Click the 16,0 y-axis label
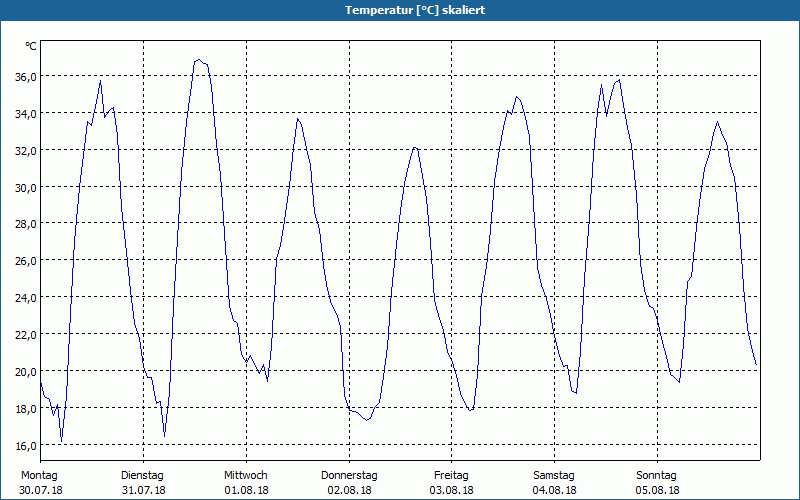 click(26, 445)
